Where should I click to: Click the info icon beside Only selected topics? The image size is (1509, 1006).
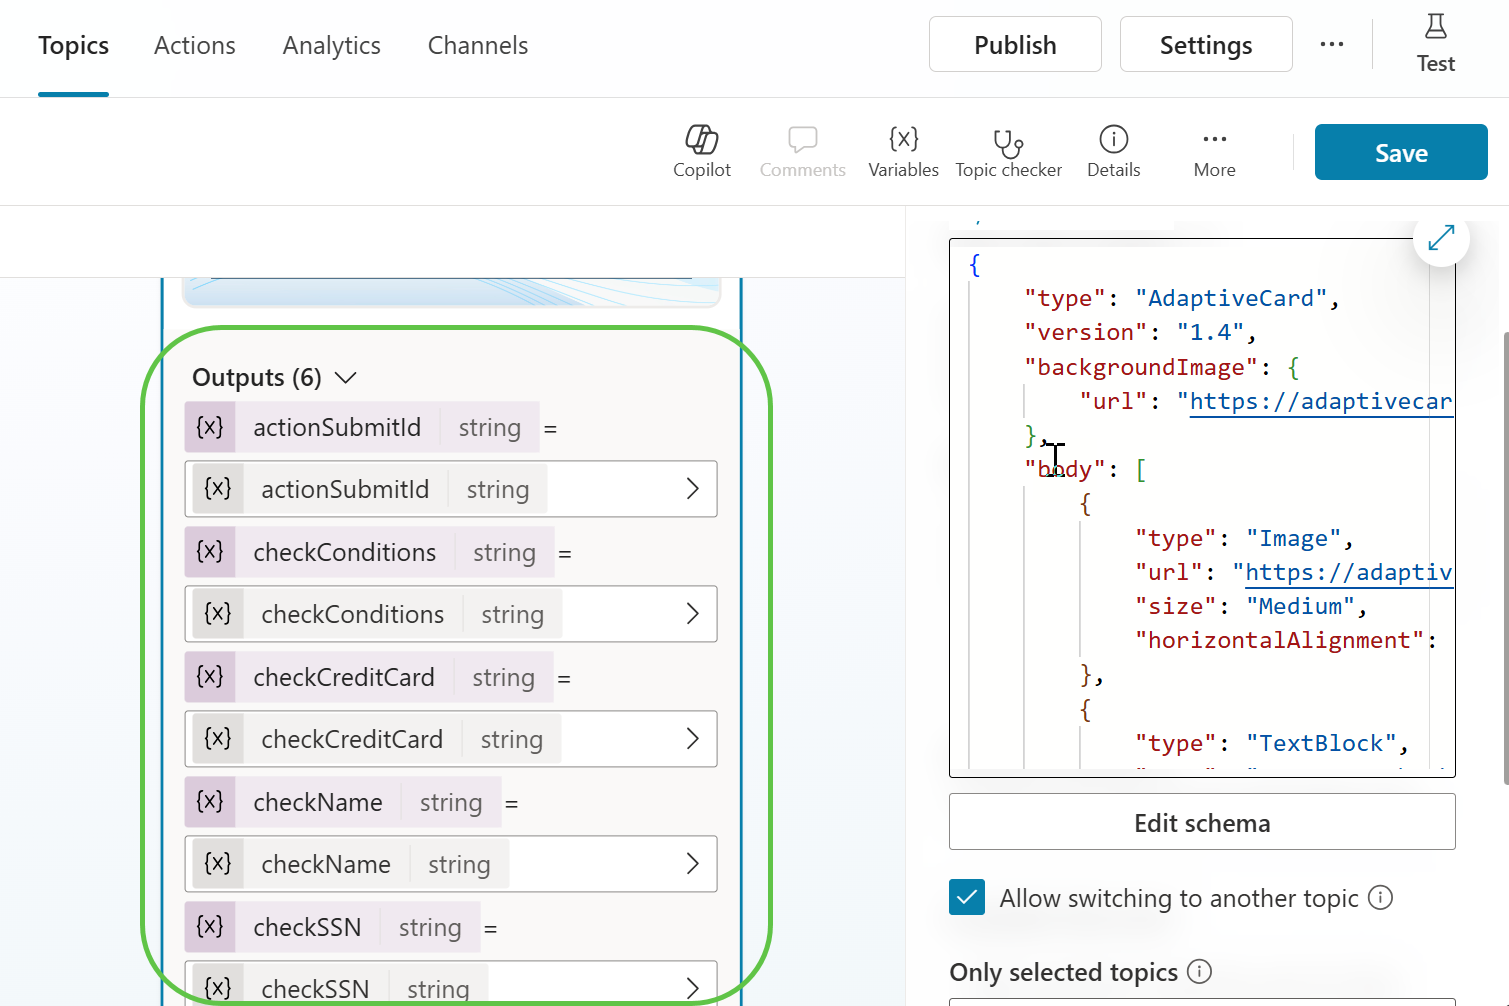click(1199, 971)
